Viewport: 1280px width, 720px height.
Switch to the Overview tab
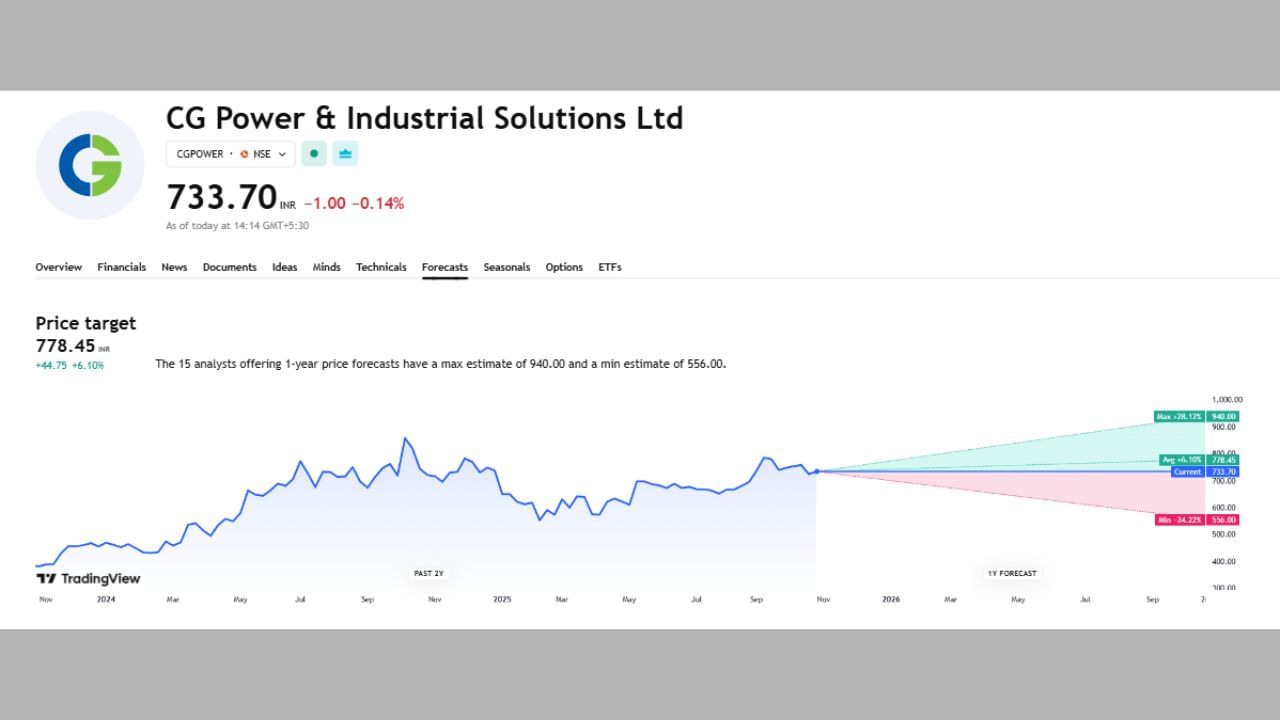pyautogui.click(x=59, y=267)
